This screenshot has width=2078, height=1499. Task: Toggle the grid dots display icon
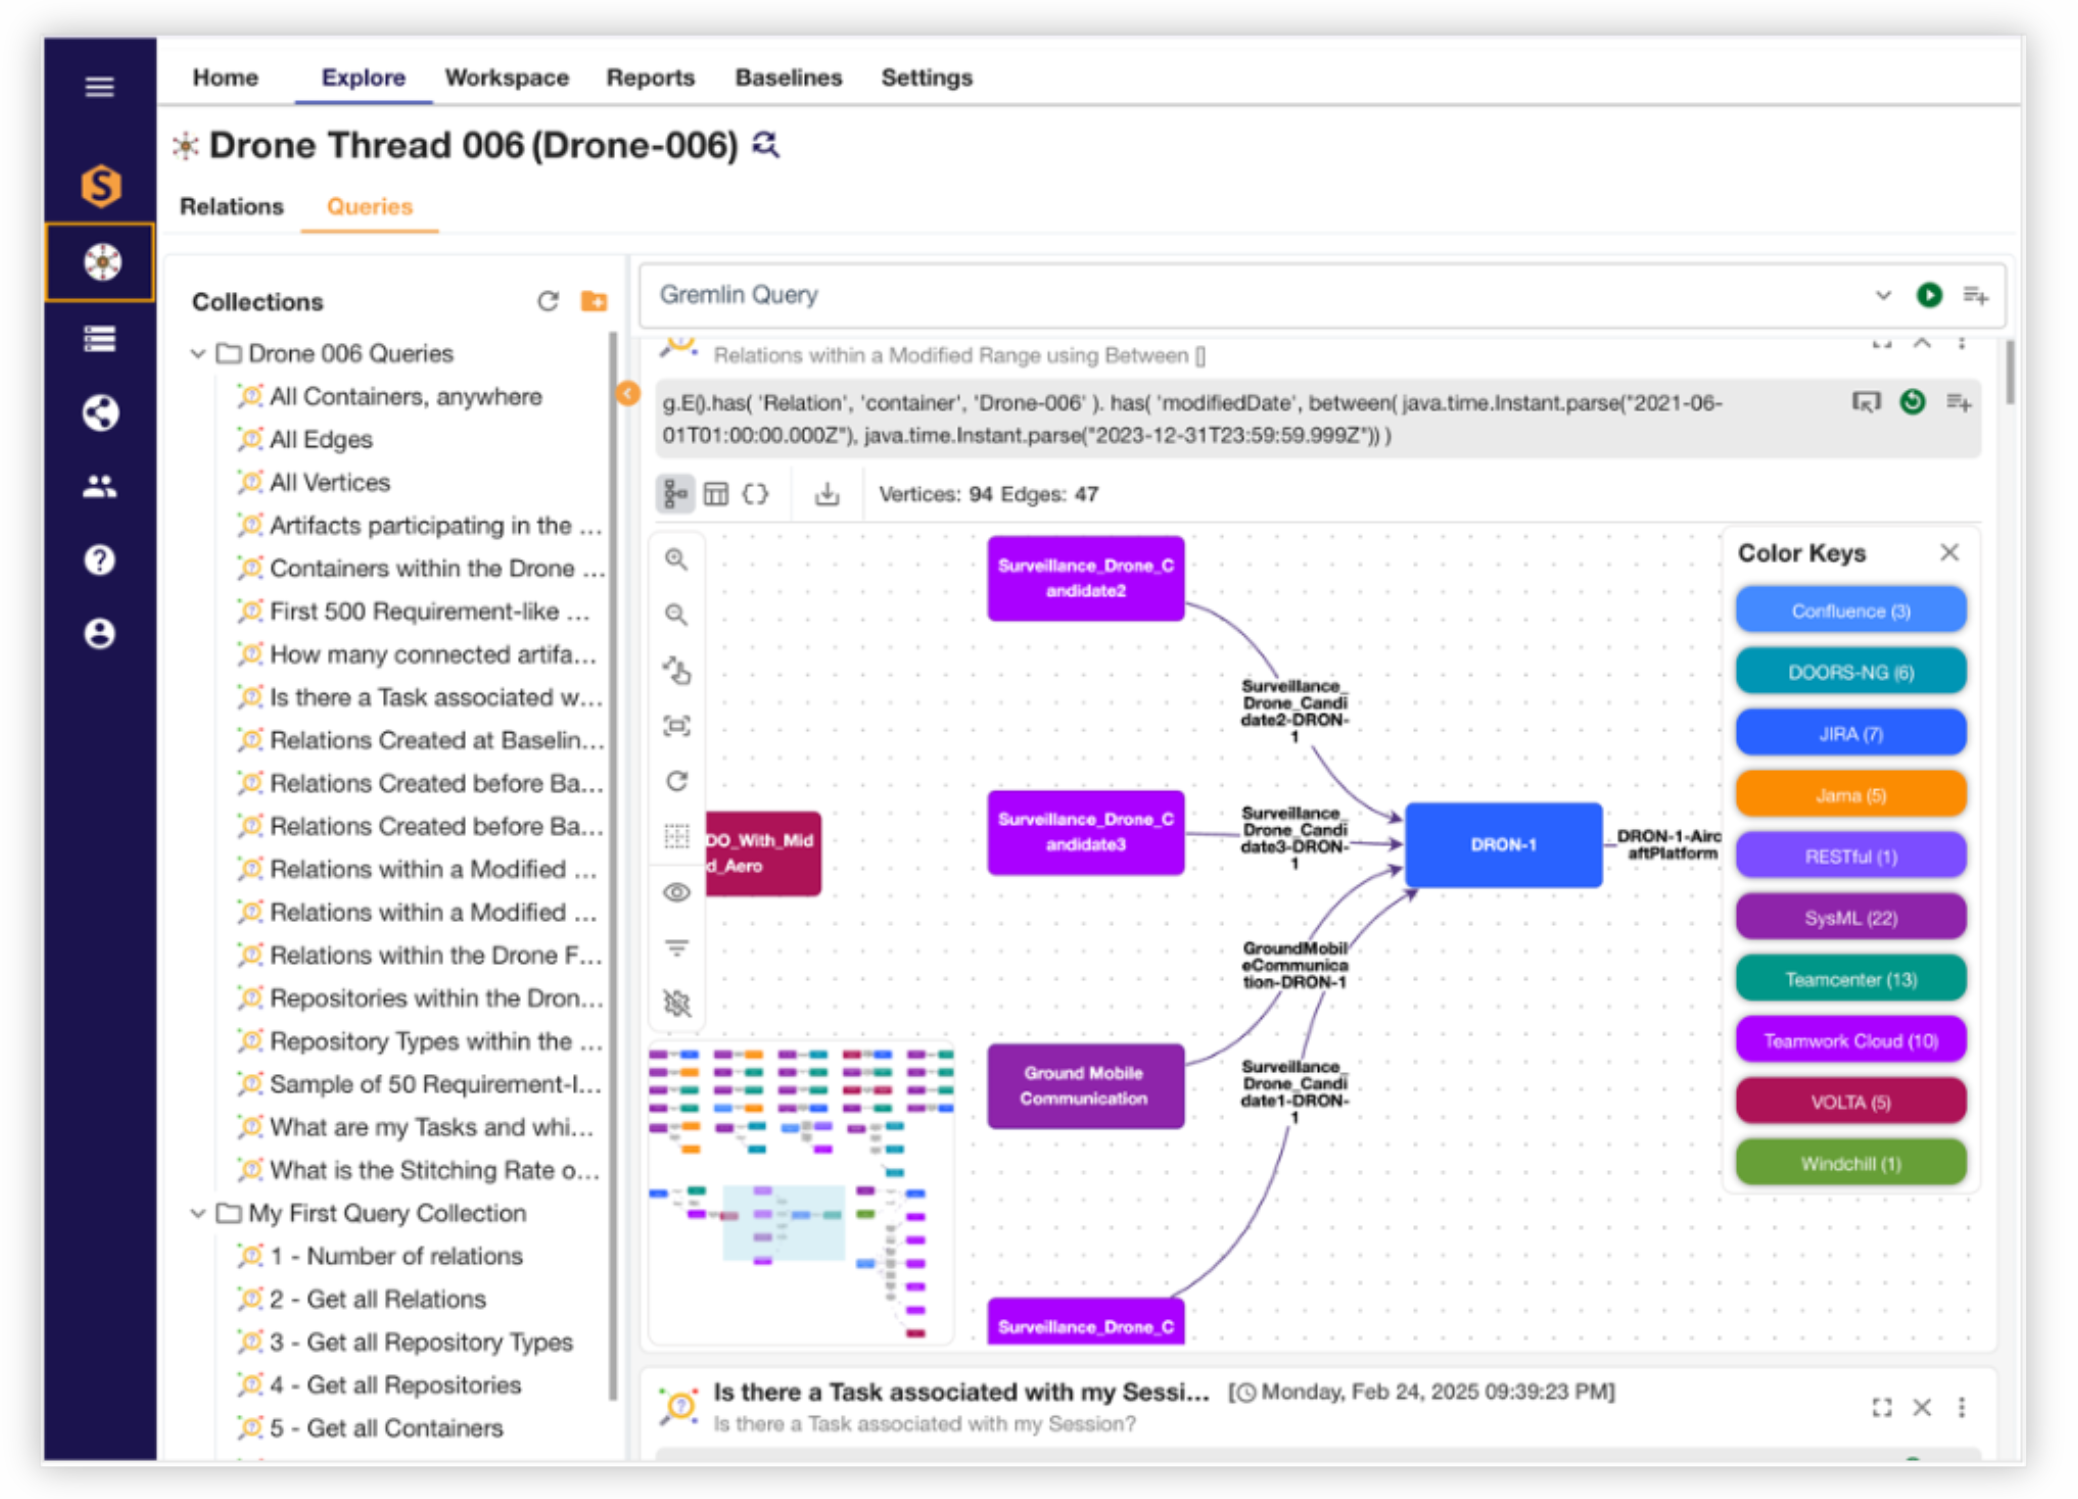pyautogui.click(x=677, y=836)
